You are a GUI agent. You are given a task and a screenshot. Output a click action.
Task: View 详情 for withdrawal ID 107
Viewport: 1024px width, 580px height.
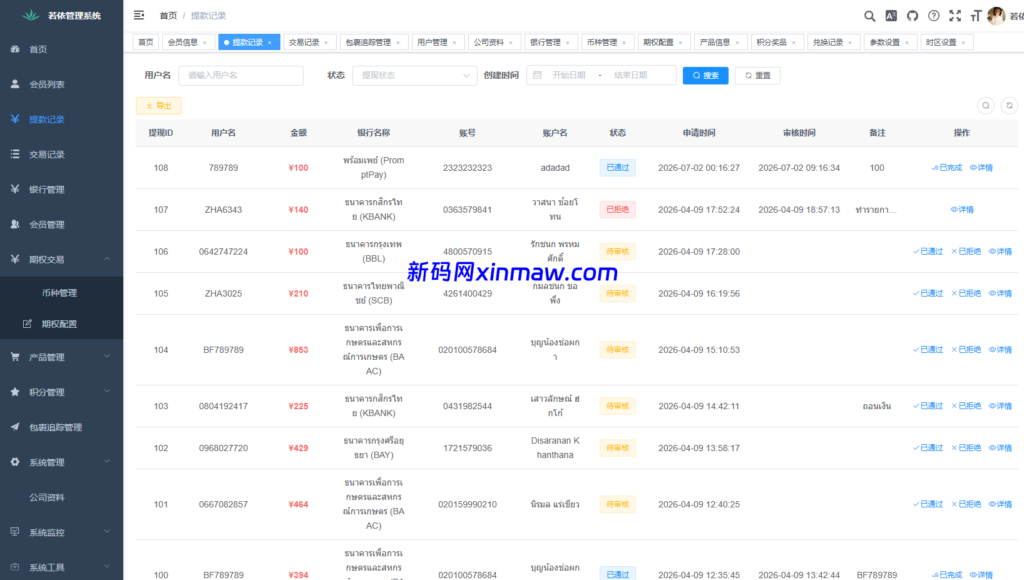coord(962,210)
